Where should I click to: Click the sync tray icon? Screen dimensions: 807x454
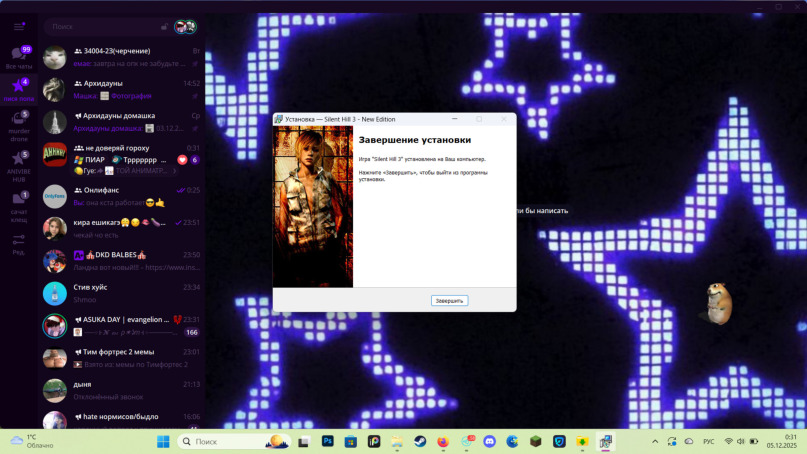click(x=672, y=442)
